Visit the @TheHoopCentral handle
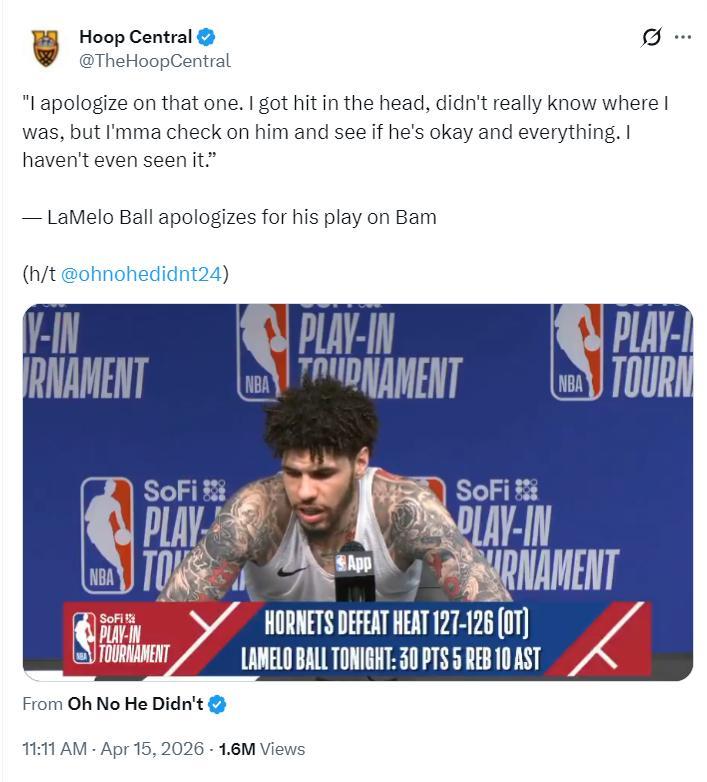This screenshot has width=707, height=782. (x=154, y=61)
